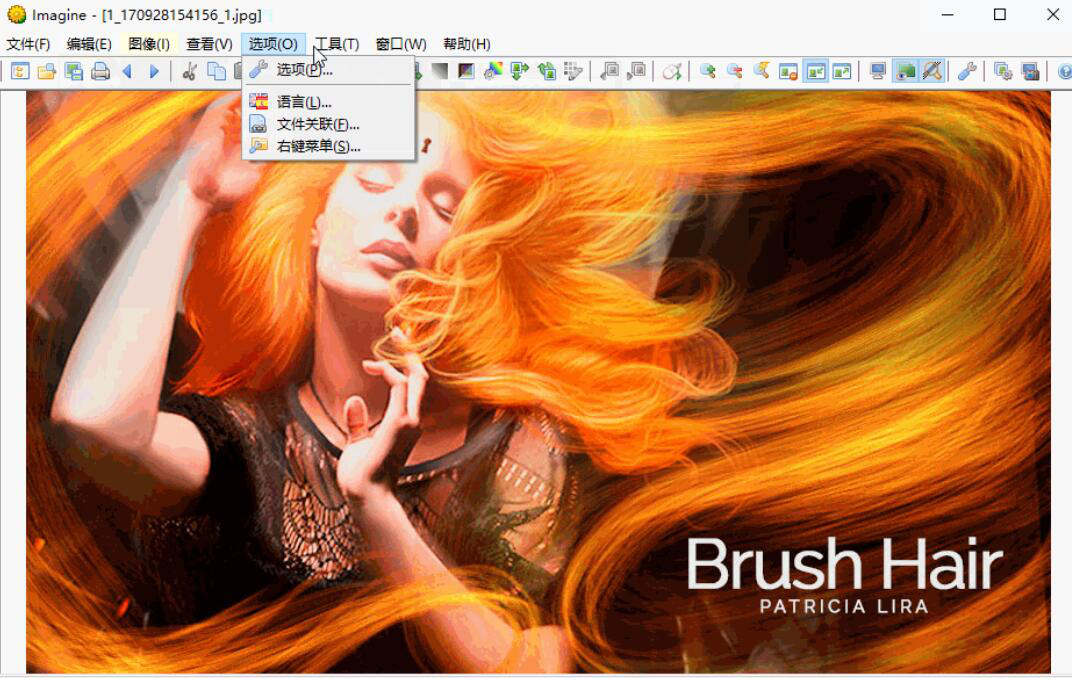Click the Print icon

(x=100, y=71)
